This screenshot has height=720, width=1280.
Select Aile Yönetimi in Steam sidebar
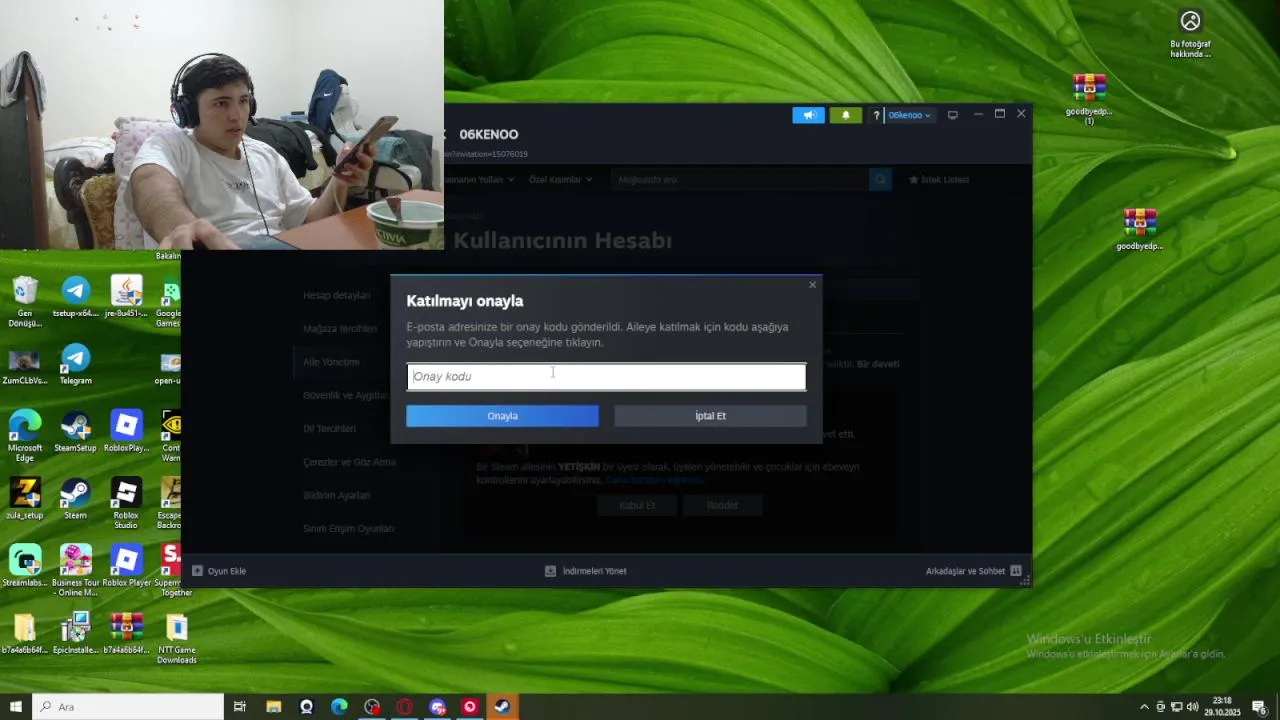pyautogui.click(x=331, y=362)
